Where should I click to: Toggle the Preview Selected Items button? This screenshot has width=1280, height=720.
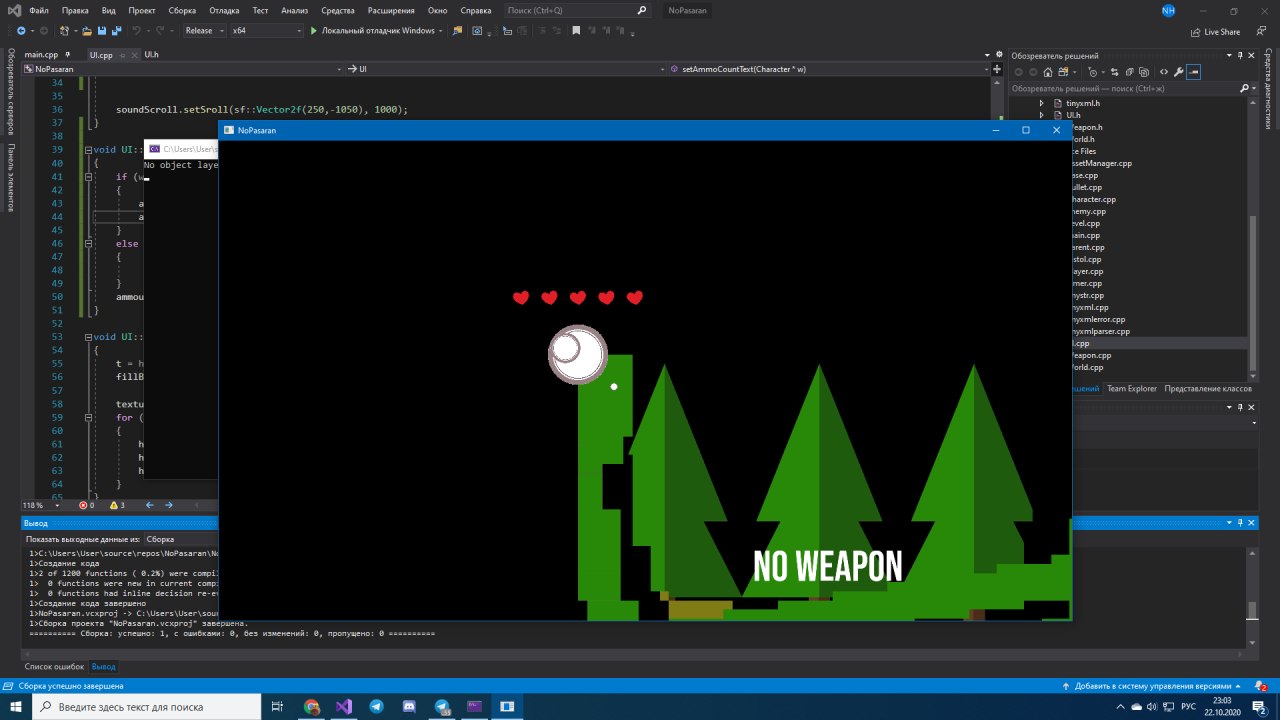pyautogui.click(x=1194, y=72)
